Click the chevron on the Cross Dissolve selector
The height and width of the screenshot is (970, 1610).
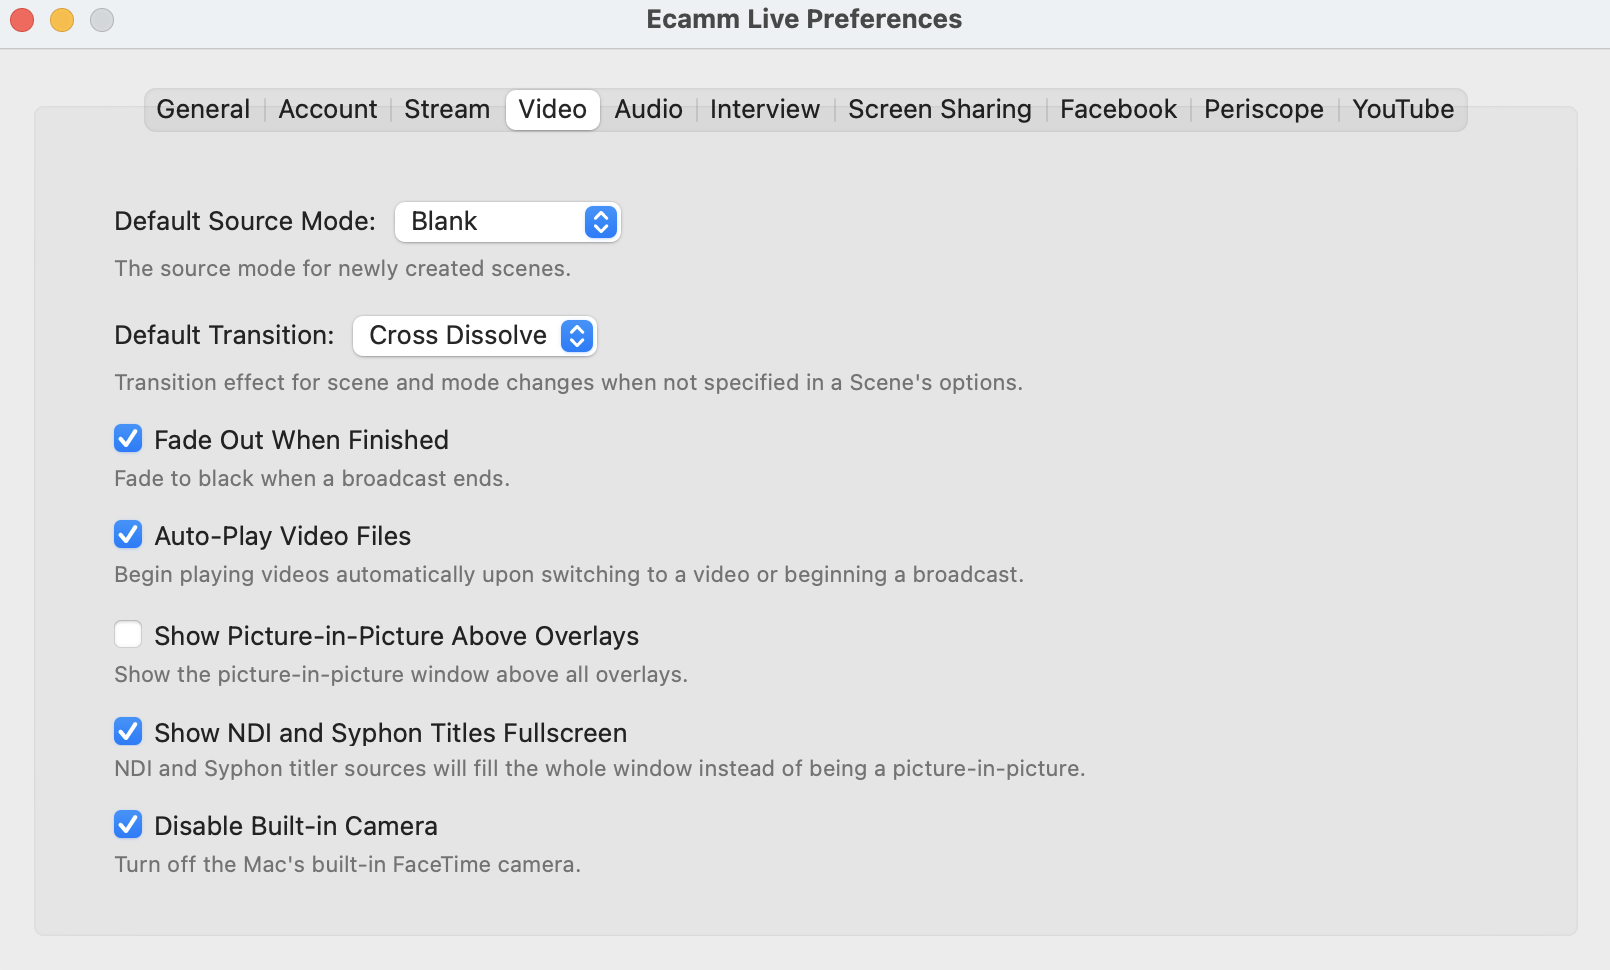pos(575,336)
